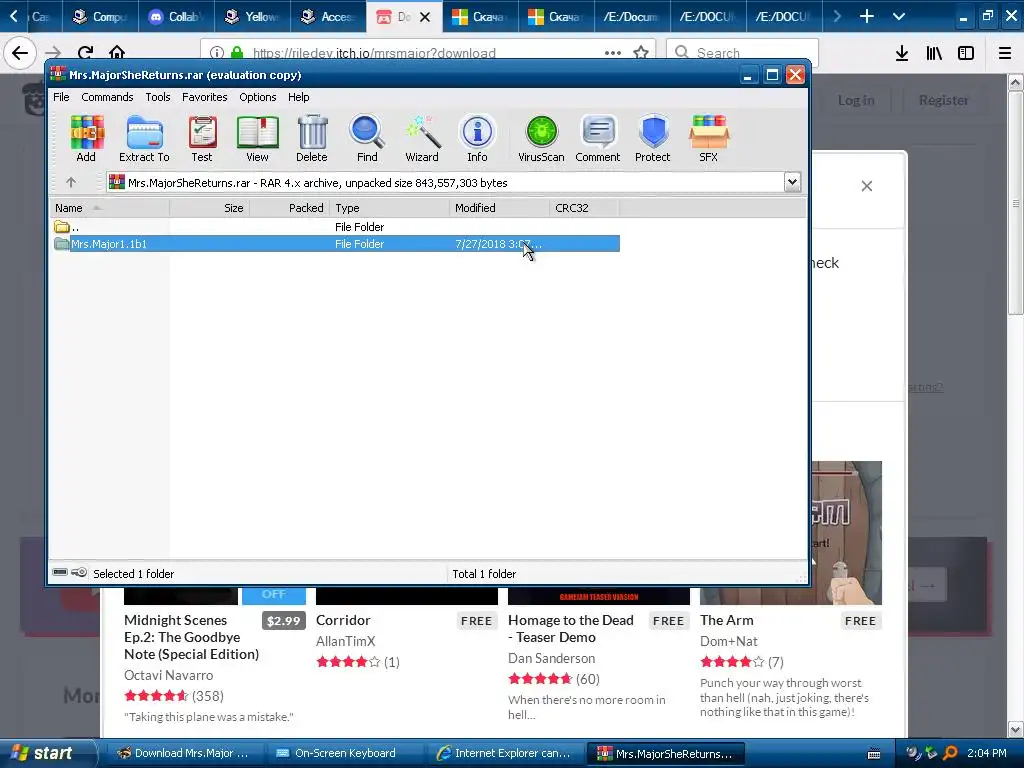Open the Commands menu

tap(107, 97)
